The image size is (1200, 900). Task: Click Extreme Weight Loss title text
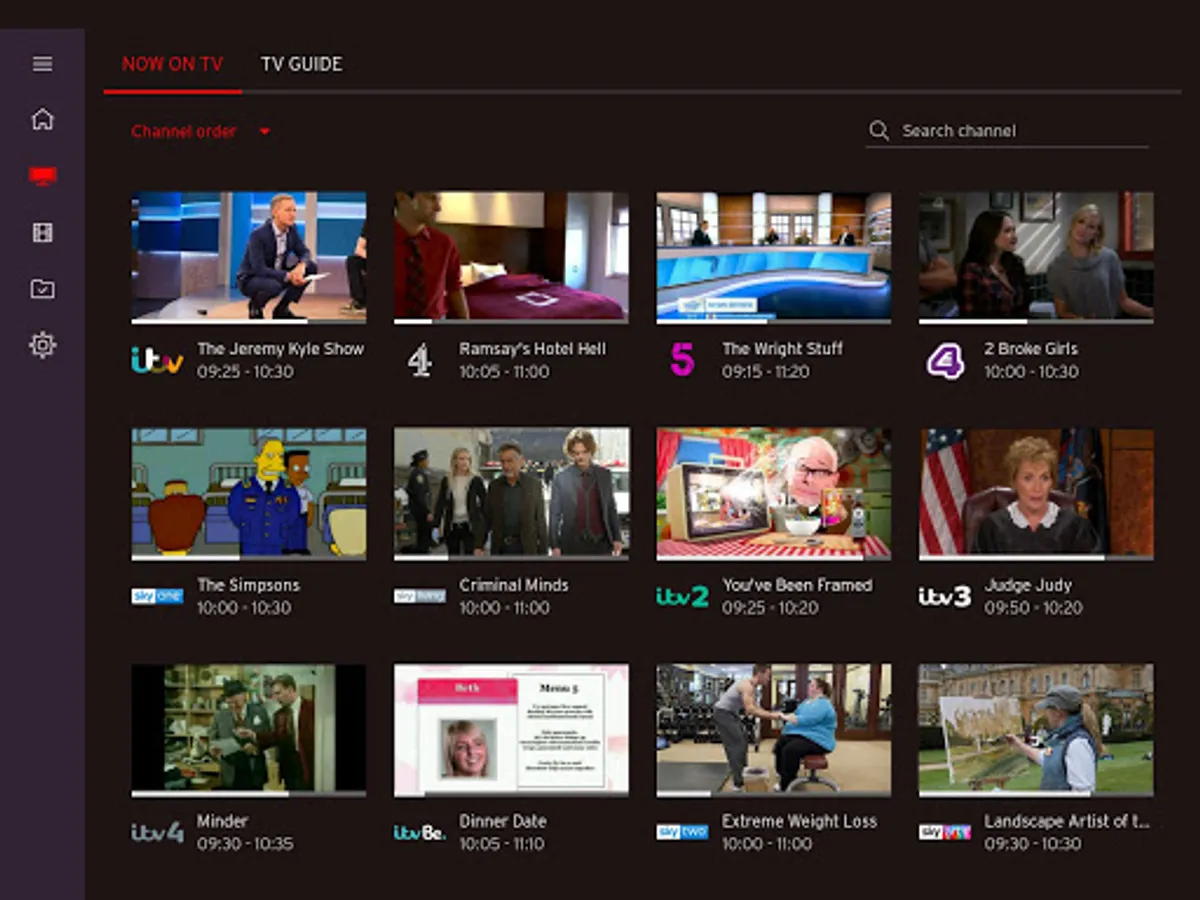(x=799, y=821)
